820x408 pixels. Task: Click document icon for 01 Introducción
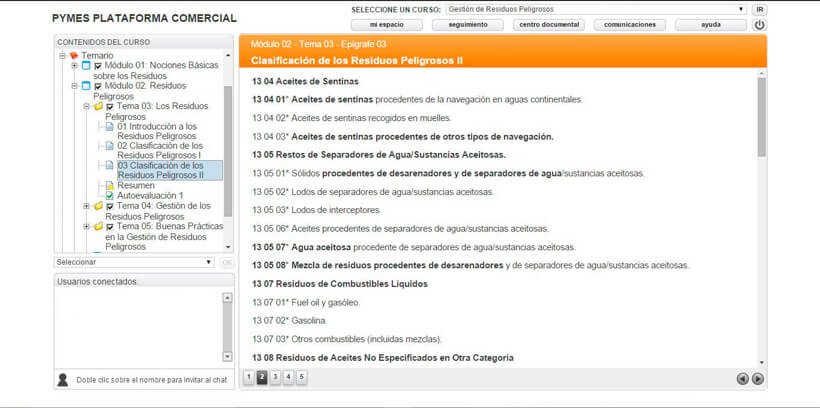[109, 127]
